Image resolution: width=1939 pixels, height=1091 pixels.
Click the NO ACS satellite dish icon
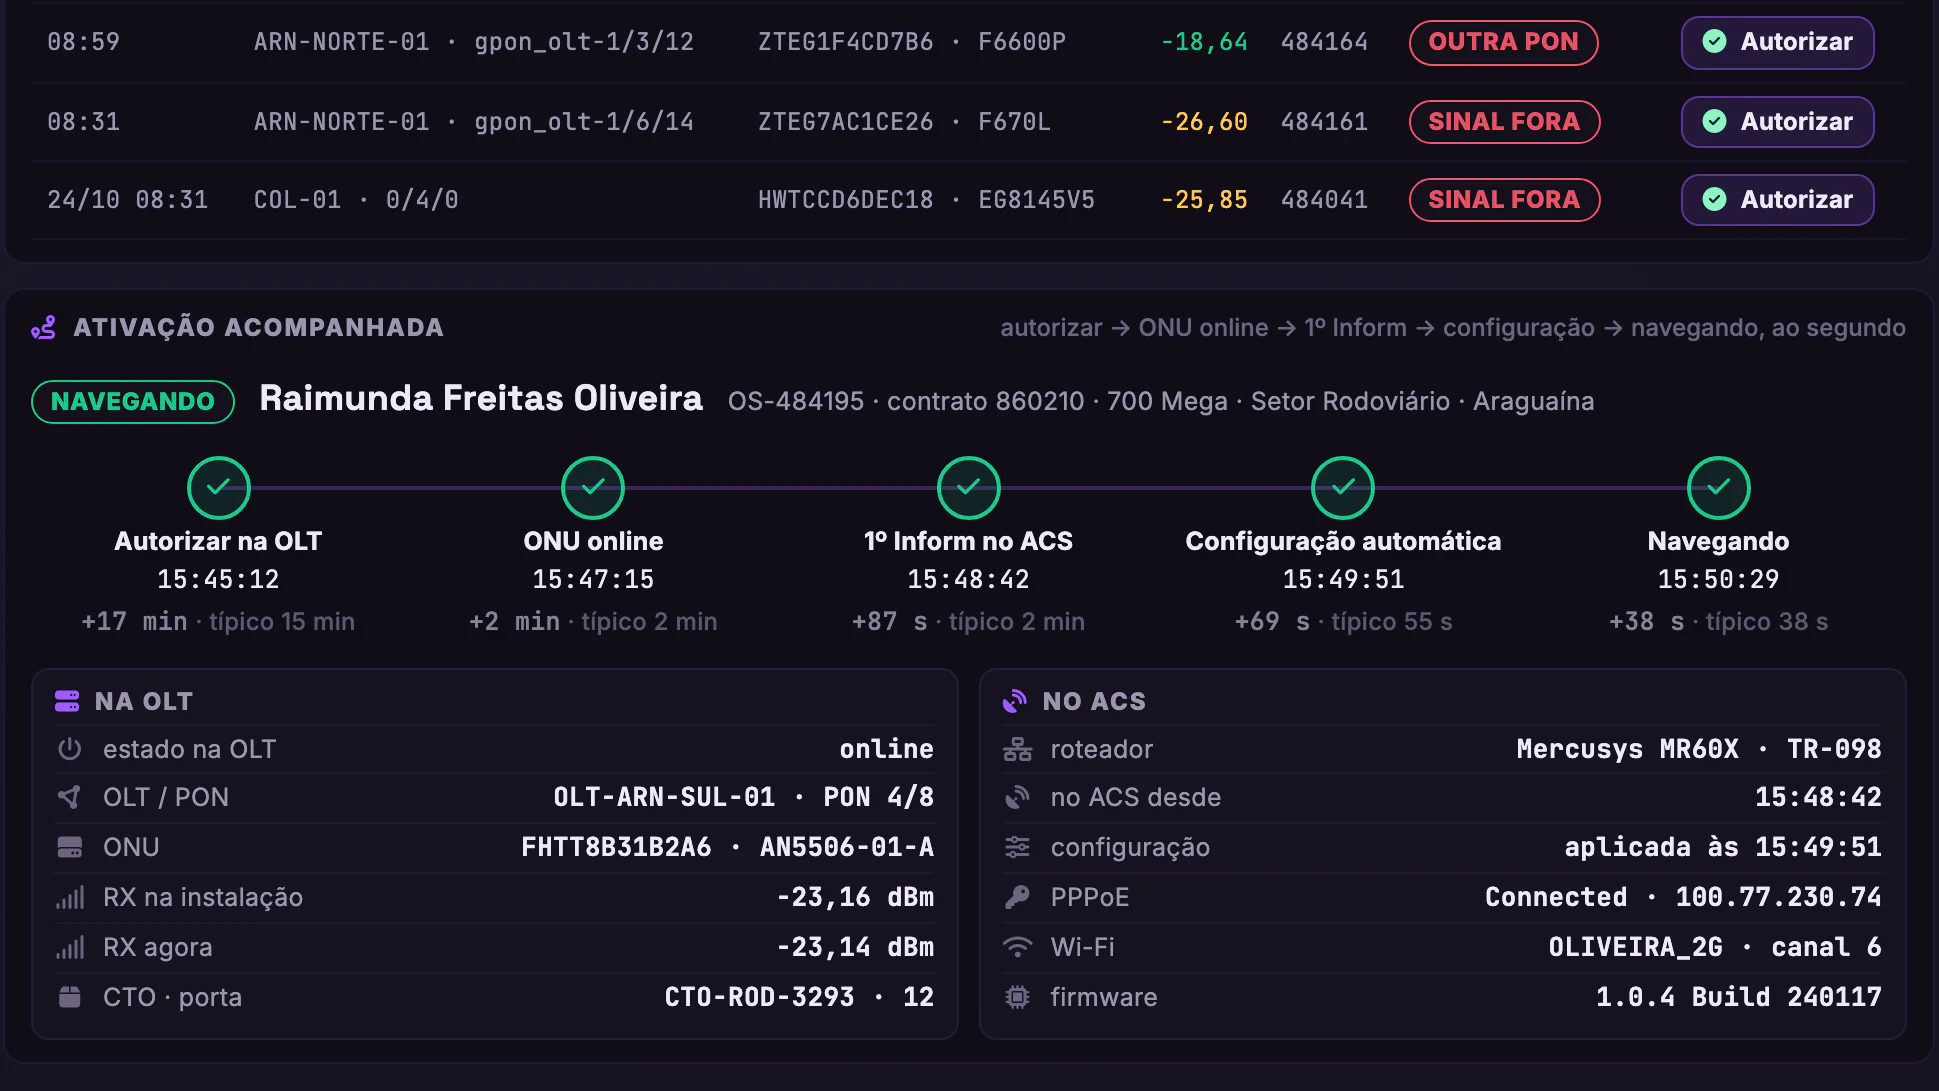pyautogui.click(x=1015, y=701)
